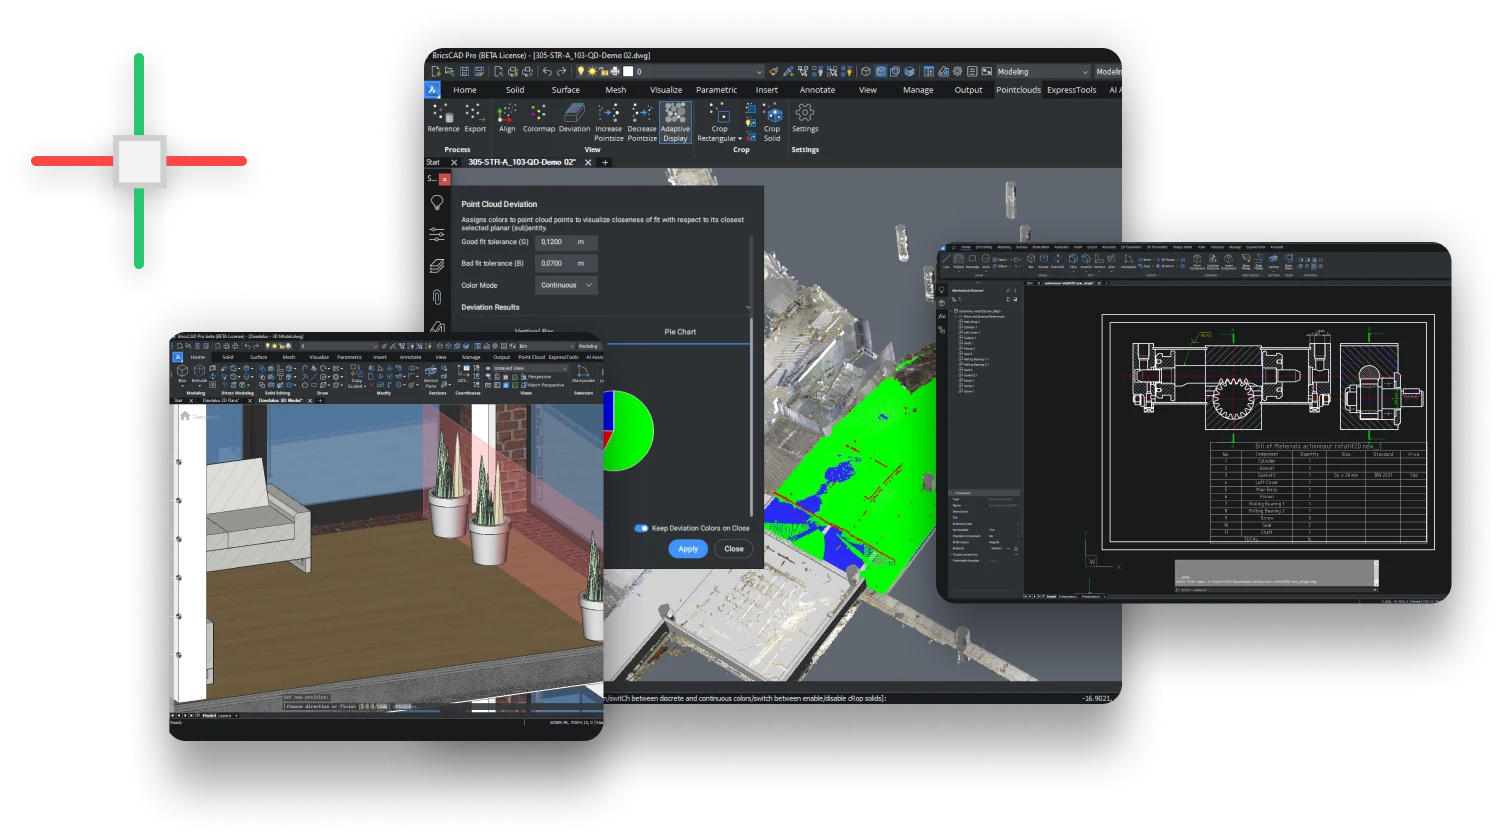
Task: Toggle the Adaptive Display button
Action: click(675, 122)
